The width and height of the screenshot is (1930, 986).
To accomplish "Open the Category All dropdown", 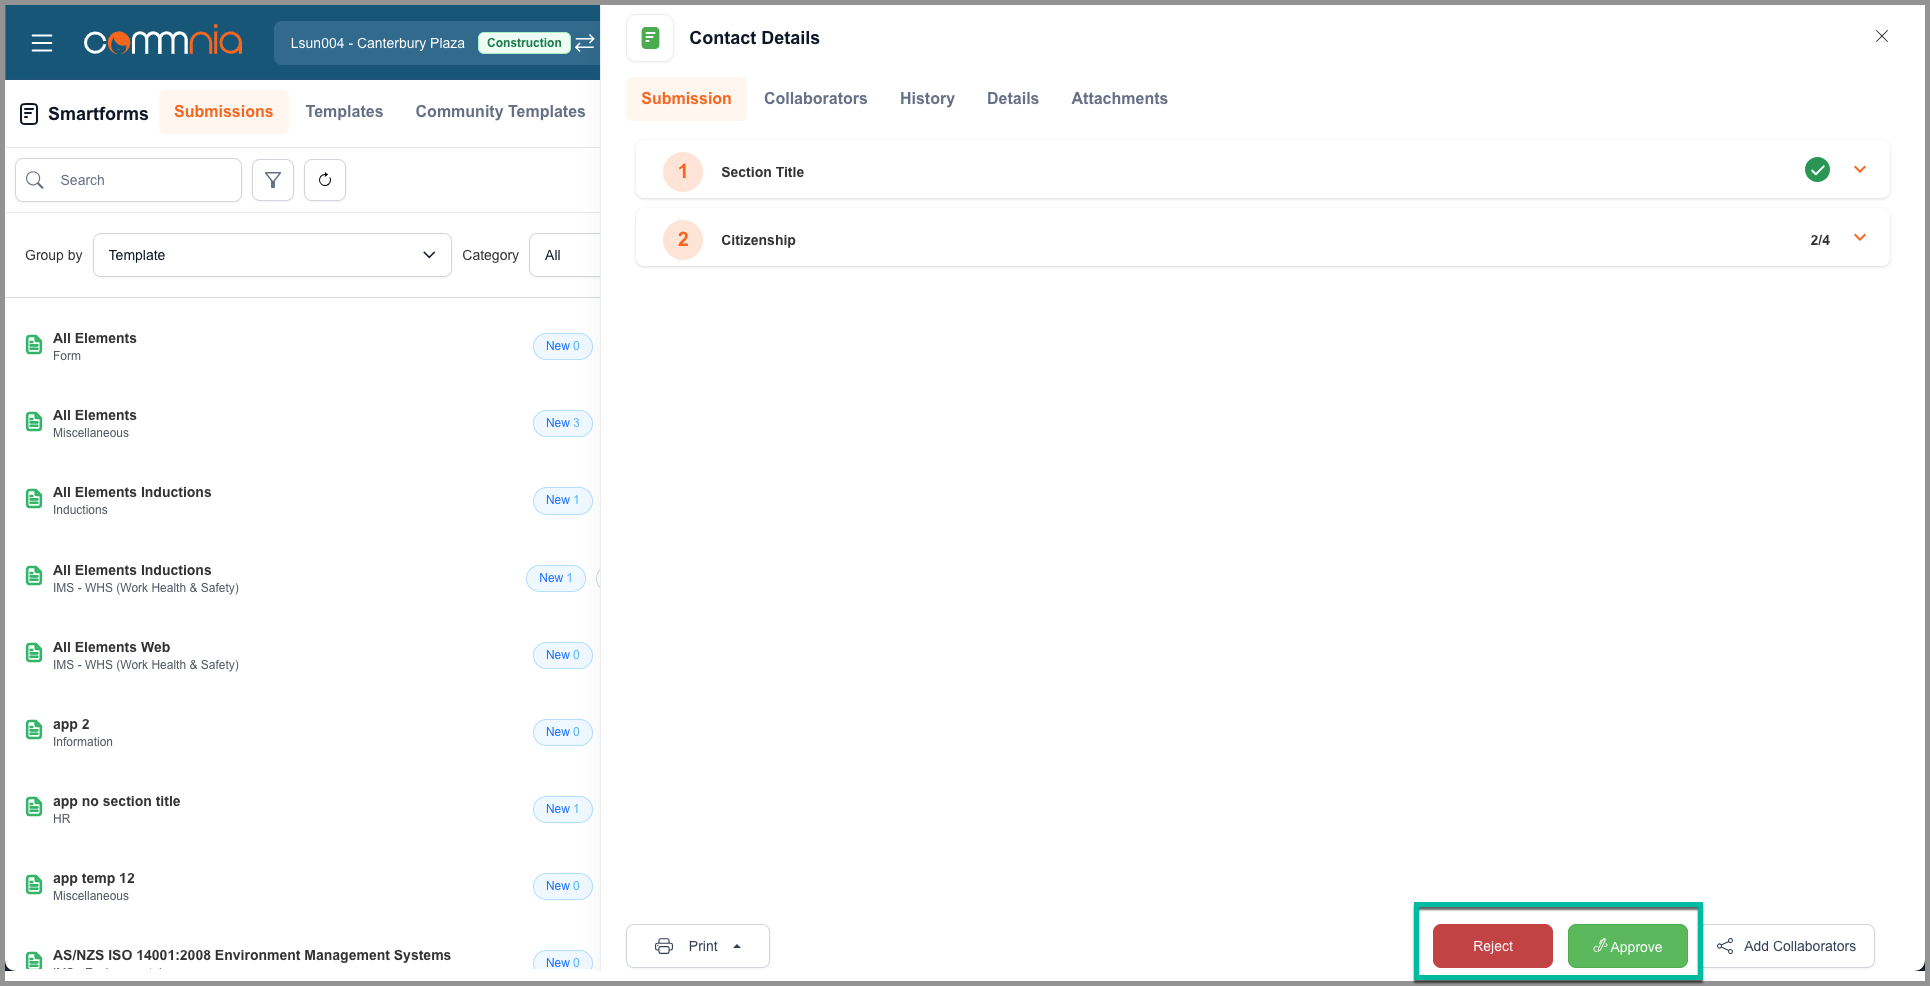I will click(x=564, y=255).
